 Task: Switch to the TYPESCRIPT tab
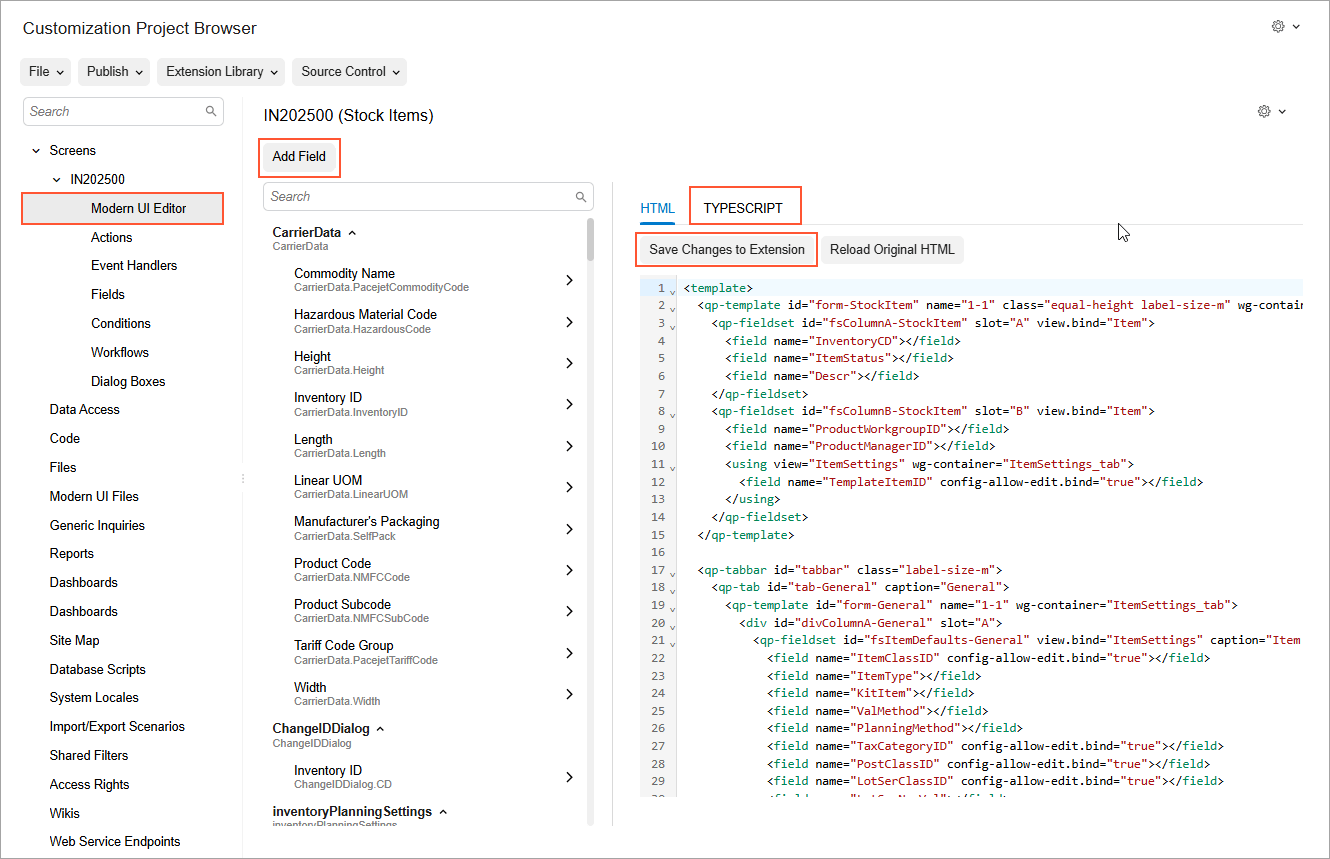pos(744,209)
